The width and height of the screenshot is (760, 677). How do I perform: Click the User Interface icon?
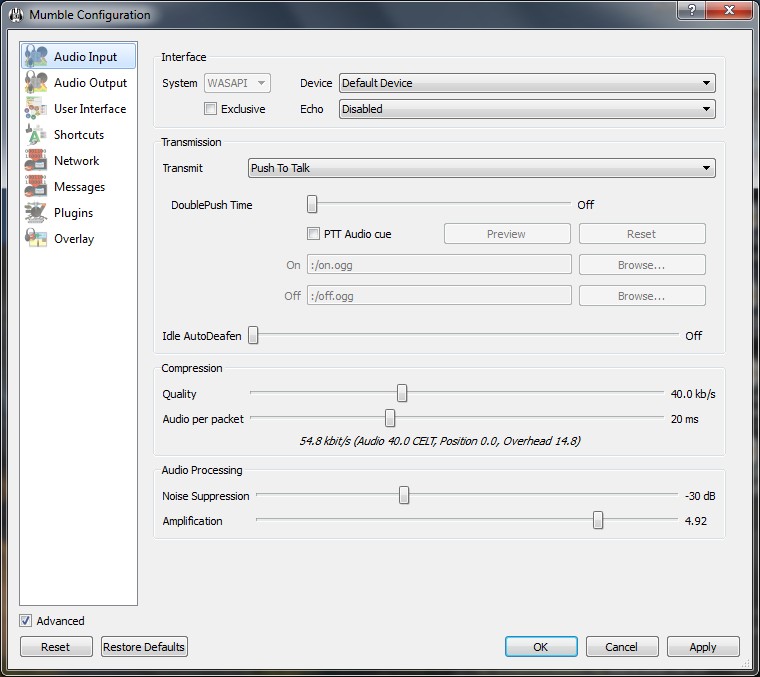tap(36, 109)
